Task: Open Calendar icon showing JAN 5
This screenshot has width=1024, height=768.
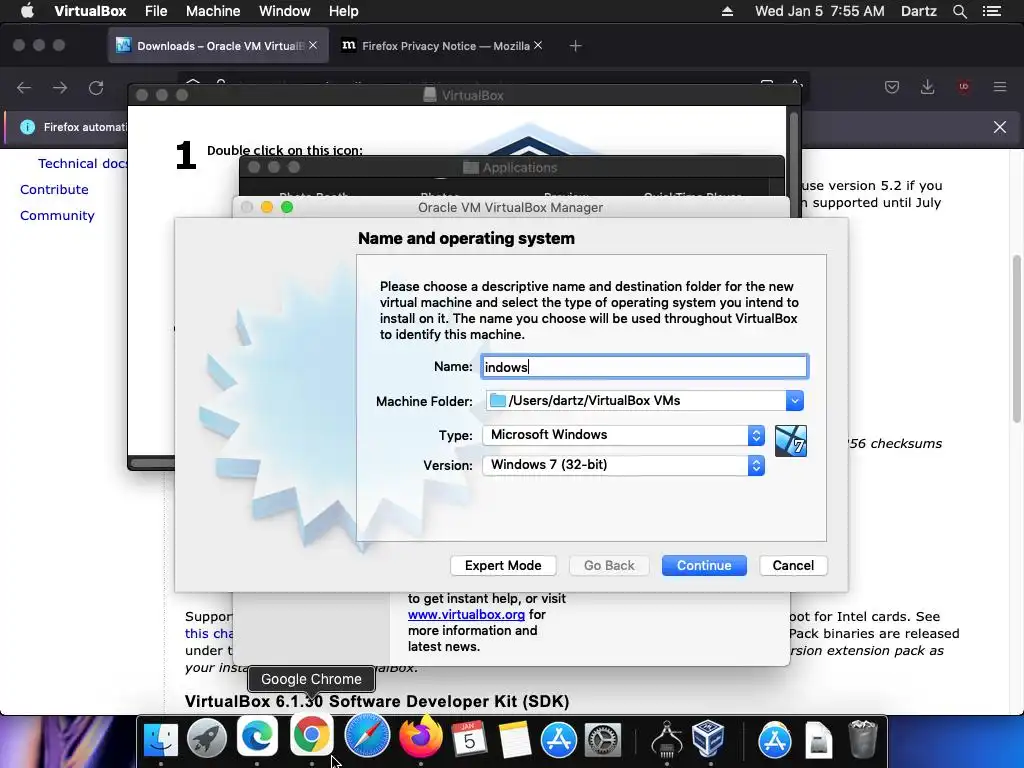Action: coord(469,739)
